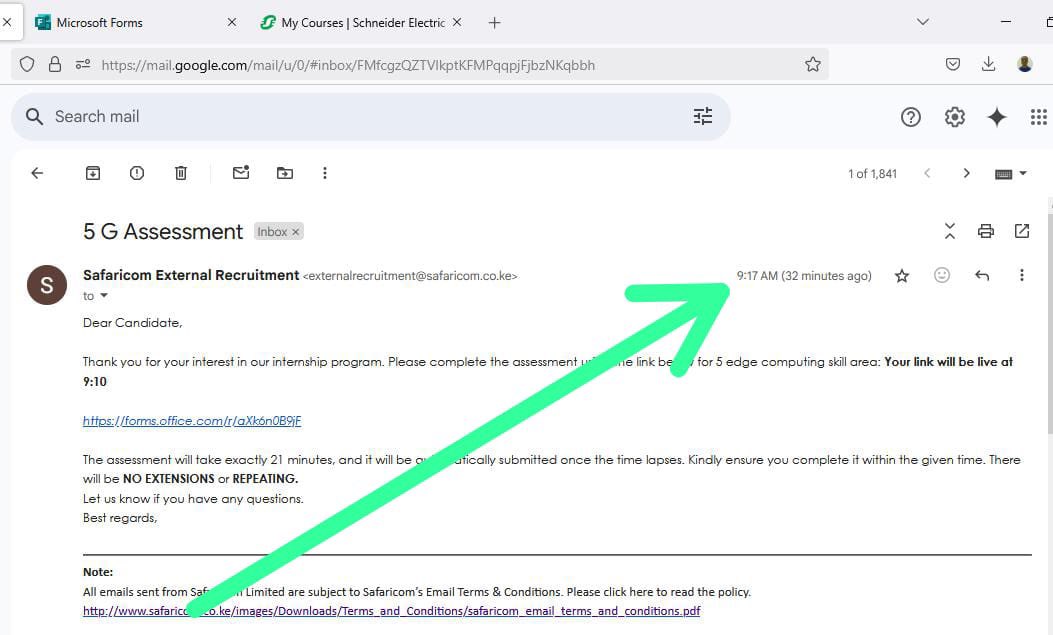Open more options in the email toolbar

(324, 173)
